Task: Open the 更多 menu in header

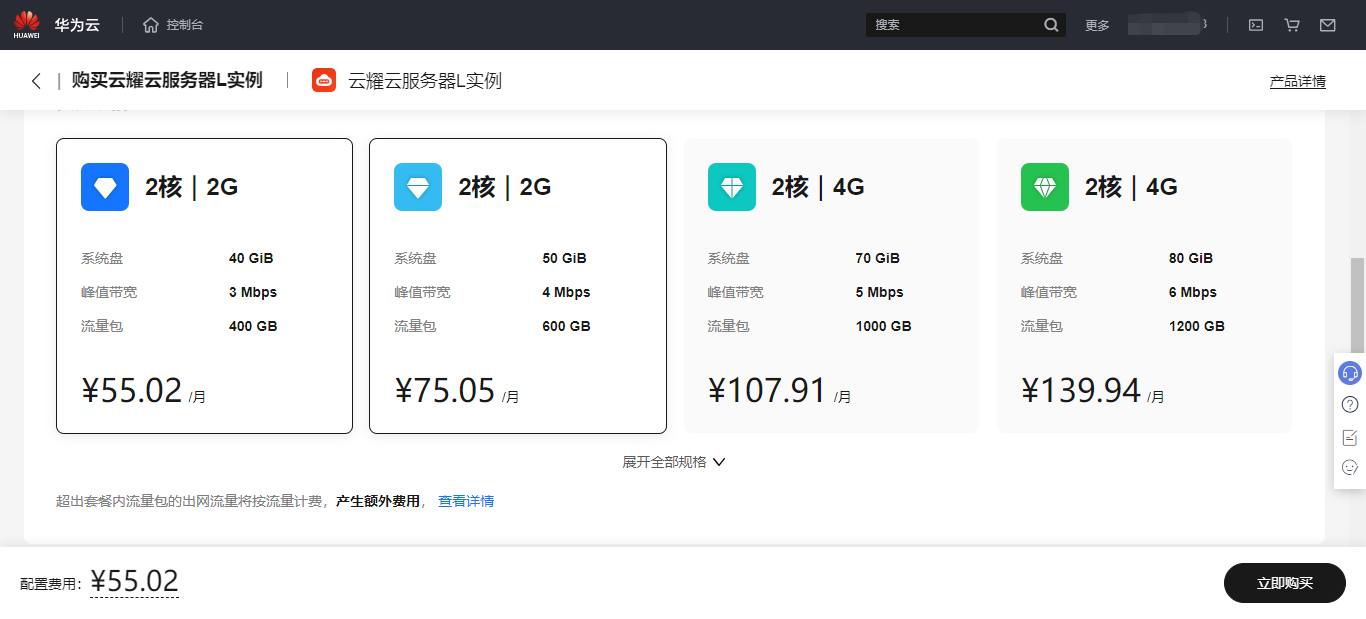Action: (1097, 25)
